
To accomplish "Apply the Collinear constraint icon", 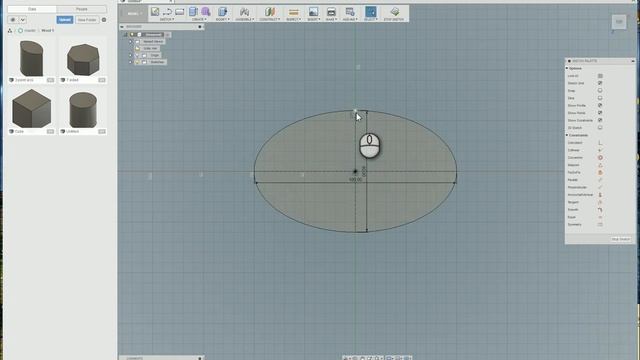I will [x=600, y=150].
